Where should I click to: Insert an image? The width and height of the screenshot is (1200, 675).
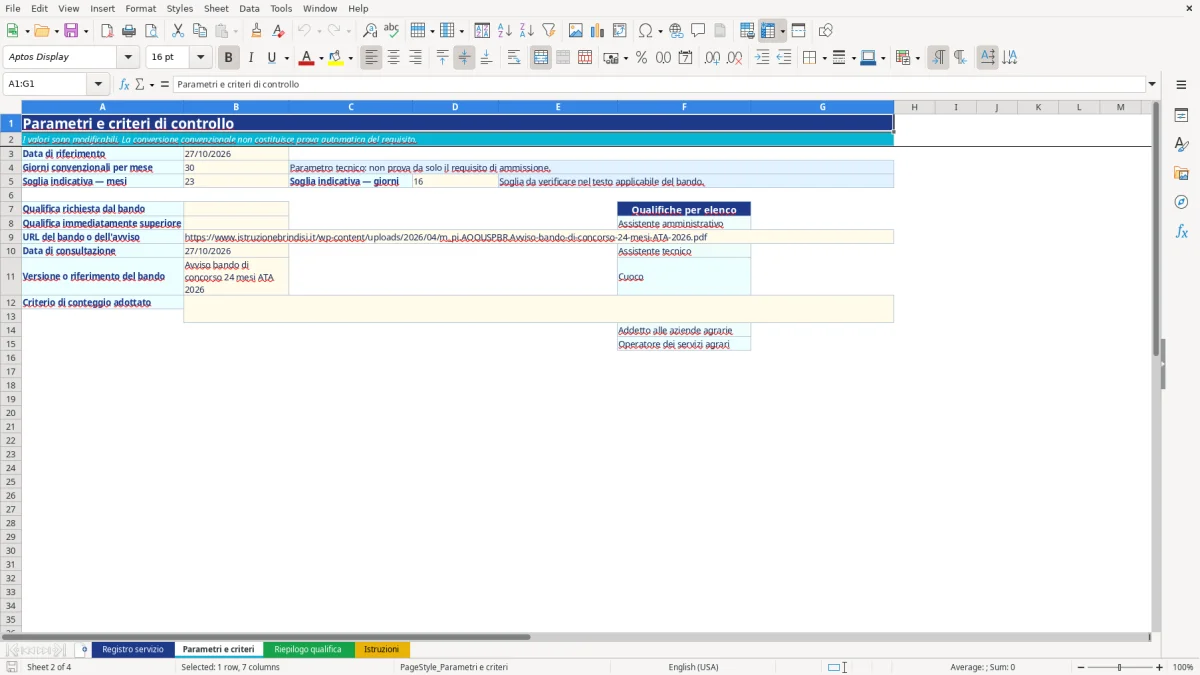pos(576,31)
